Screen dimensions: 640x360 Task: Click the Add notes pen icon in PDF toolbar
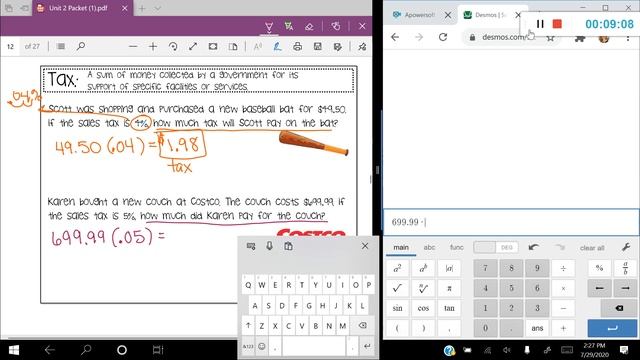tap(278, 47)
